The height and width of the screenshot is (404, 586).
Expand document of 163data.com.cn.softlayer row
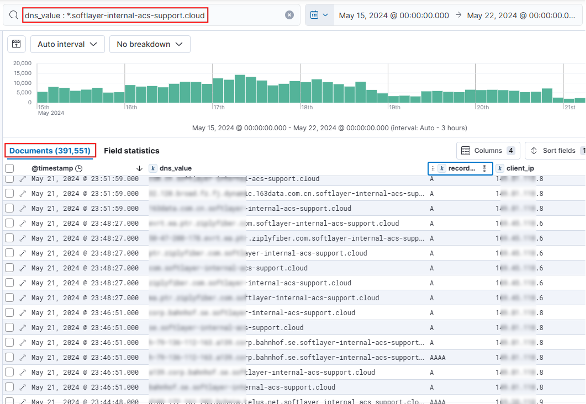(x=23, y=194)
